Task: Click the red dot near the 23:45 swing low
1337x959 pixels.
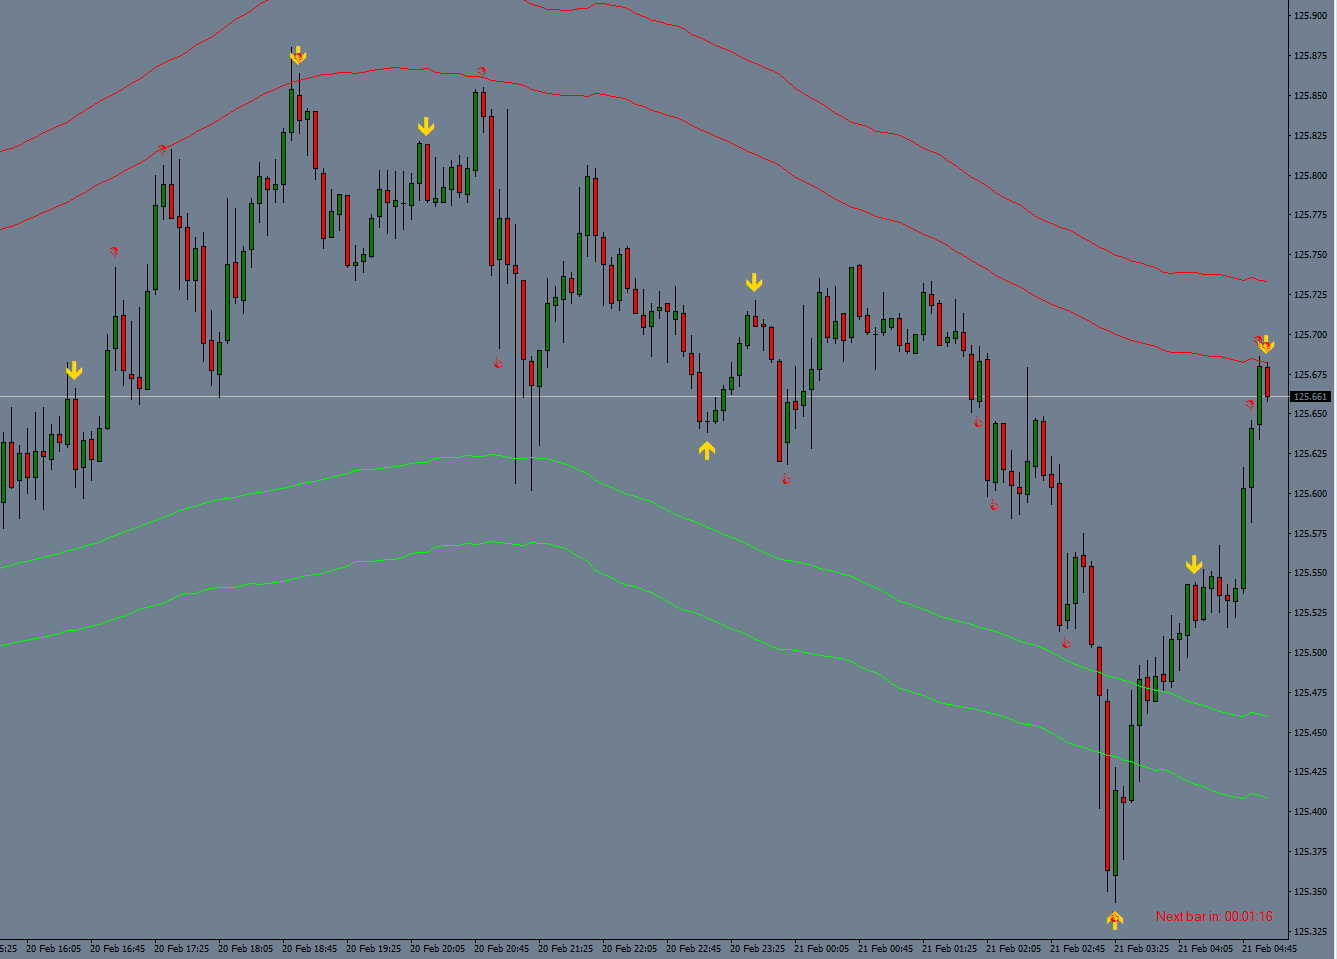Action: pos(786,478)
